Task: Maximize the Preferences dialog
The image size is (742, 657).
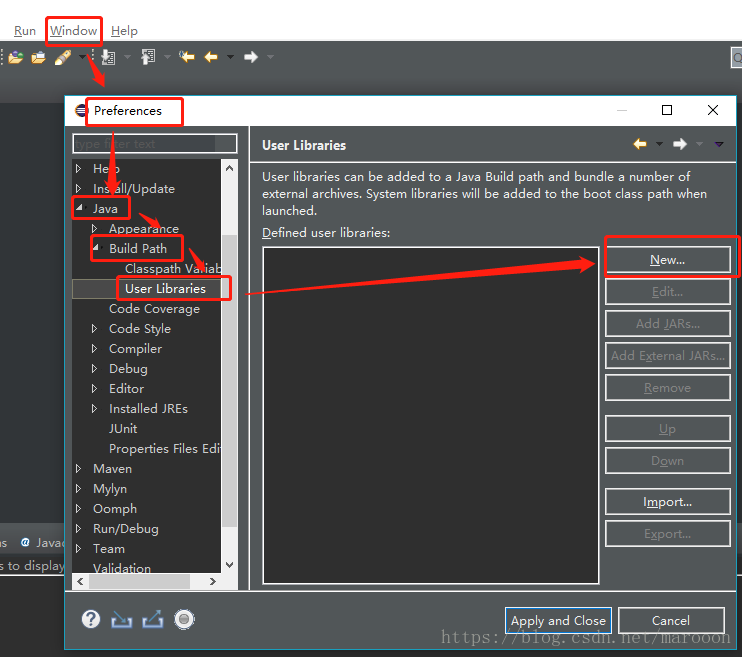Action: click(x=667, y=110)
